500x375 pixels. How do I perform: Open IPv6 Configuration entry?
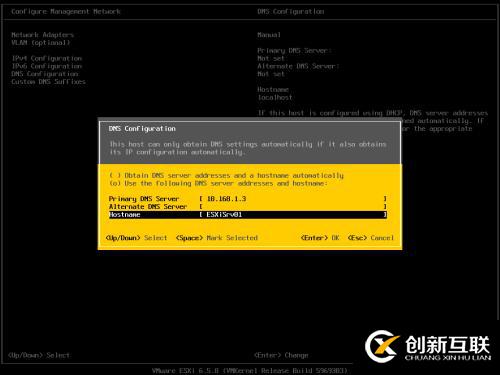[47, 66]
